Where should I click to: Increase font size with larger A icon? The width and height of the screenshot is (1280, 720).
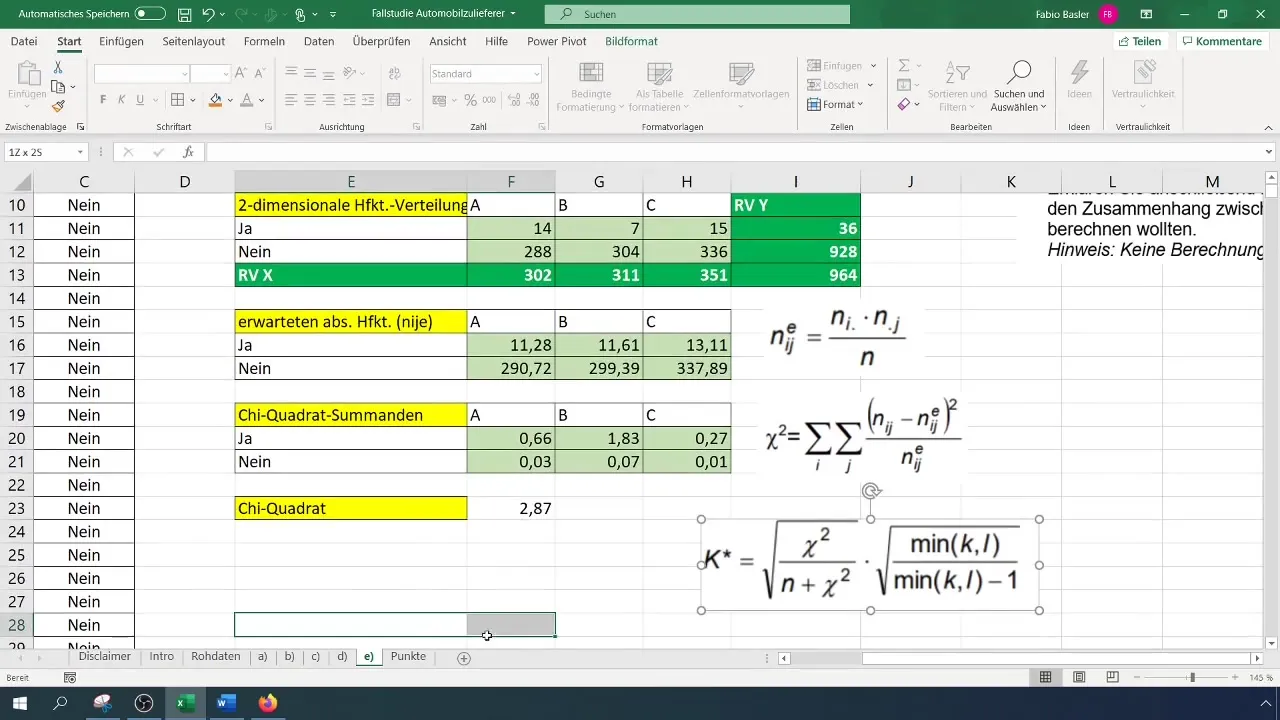point(243,74)
